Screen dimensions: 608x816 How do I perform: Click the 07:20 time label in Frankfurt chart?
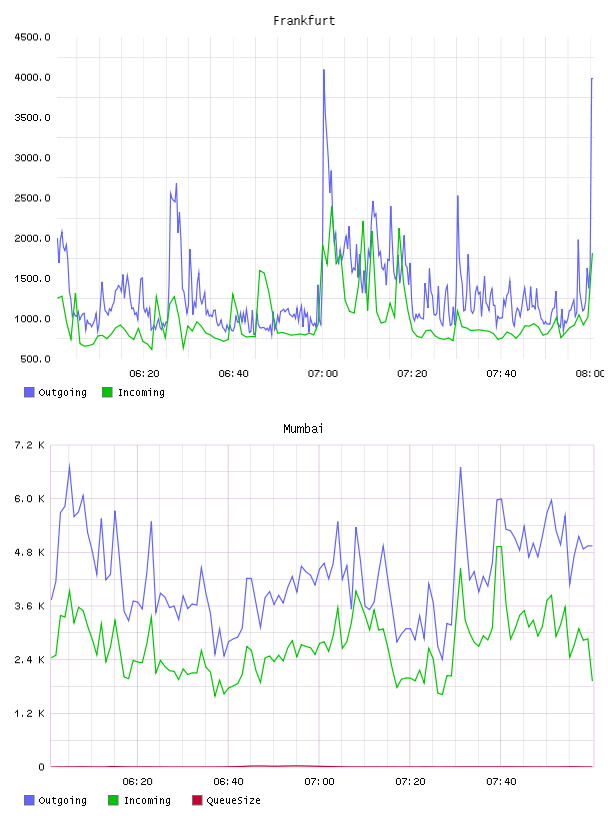pyautogui.click(x=412, y=374)
